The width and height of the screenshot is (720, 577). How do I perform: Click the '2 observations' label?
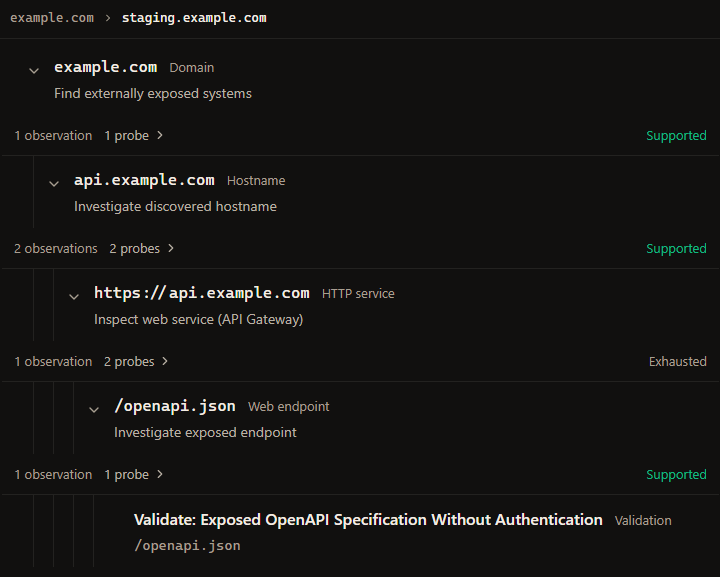click(56, 248)
